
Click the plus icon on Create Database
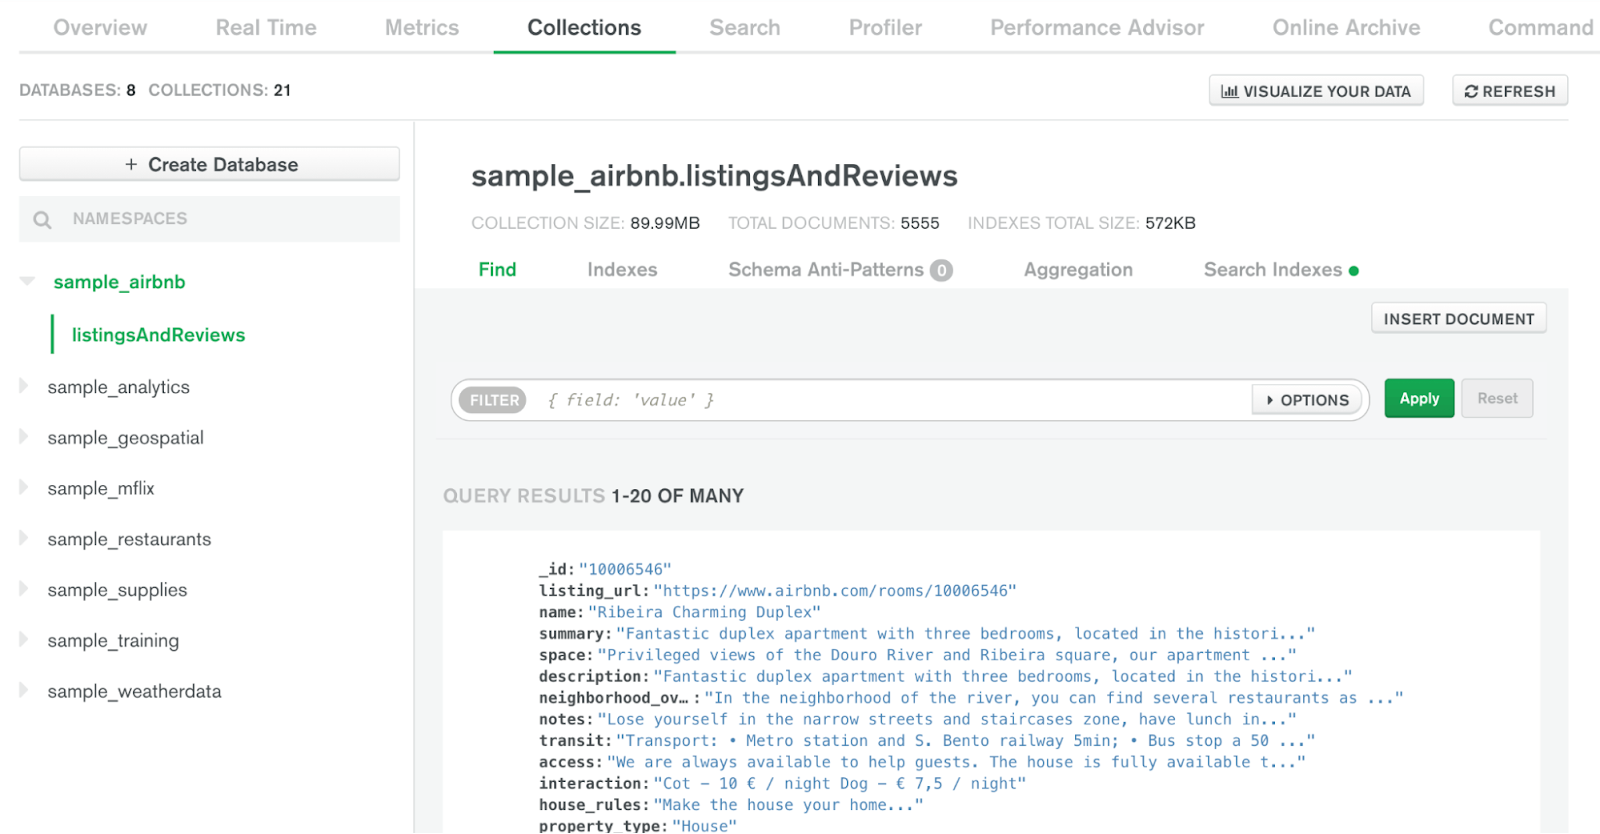[131, 164]
